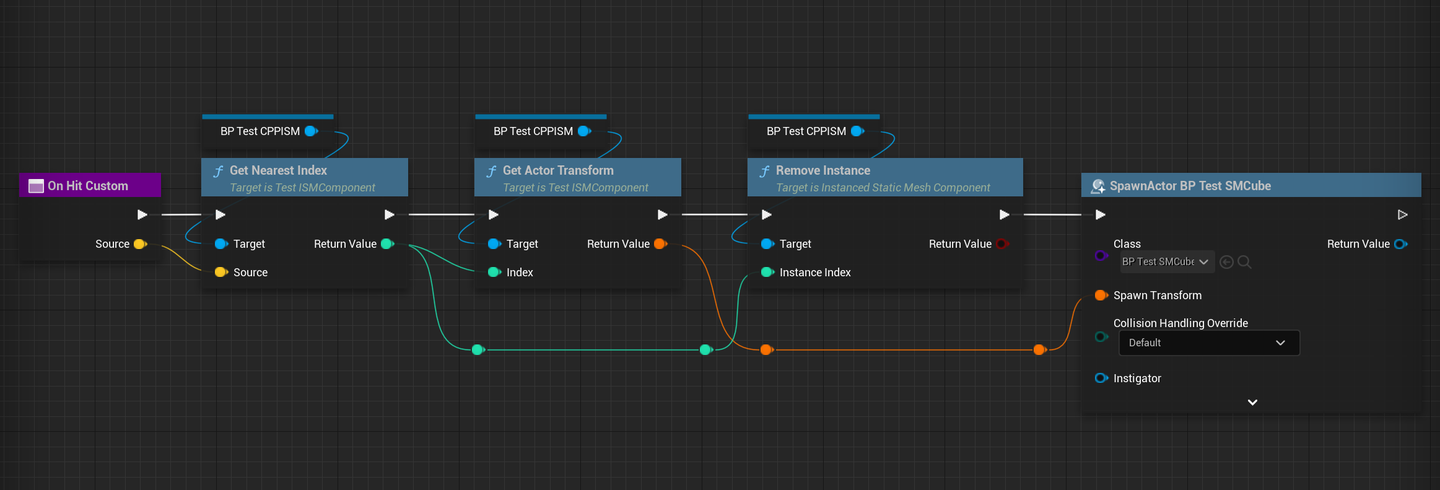Click the event icon in On Hit Custom title
The height and width of the screenshot is (490, 1440).
[36, 186]
